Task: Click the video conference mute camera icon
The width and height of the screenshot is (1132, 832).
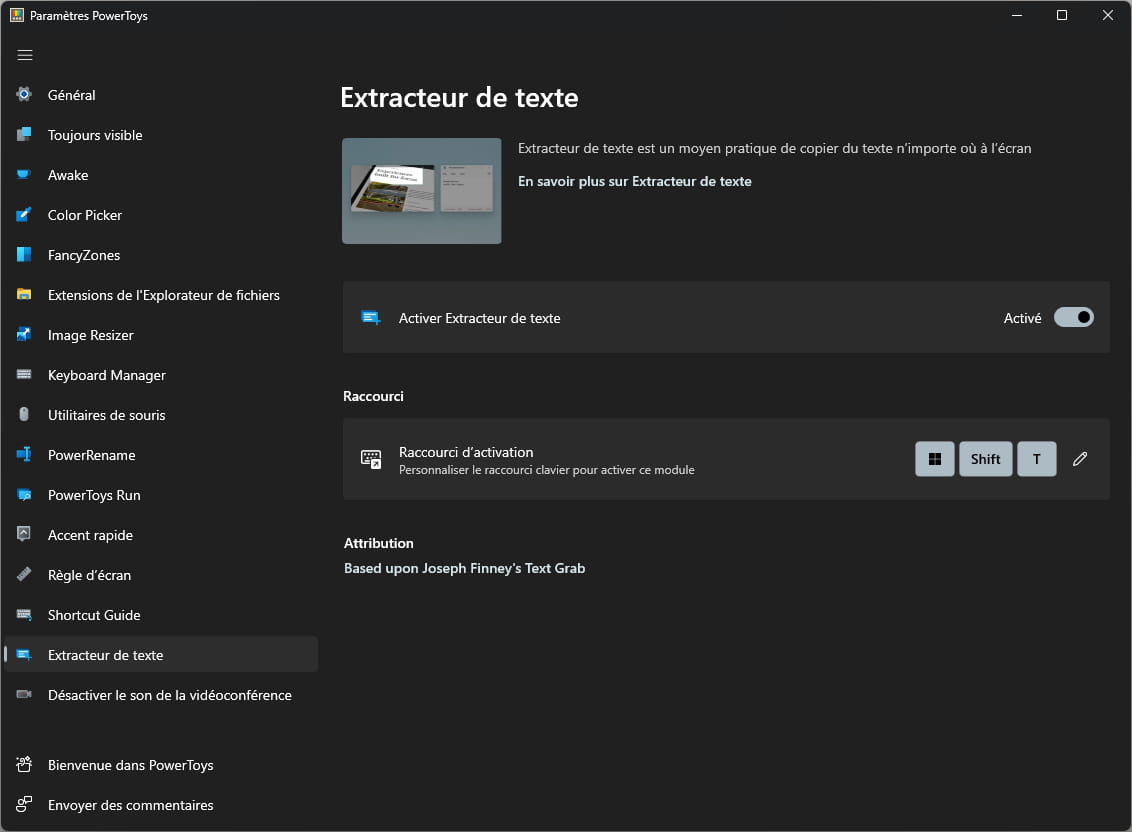Action: pos(24,694)
